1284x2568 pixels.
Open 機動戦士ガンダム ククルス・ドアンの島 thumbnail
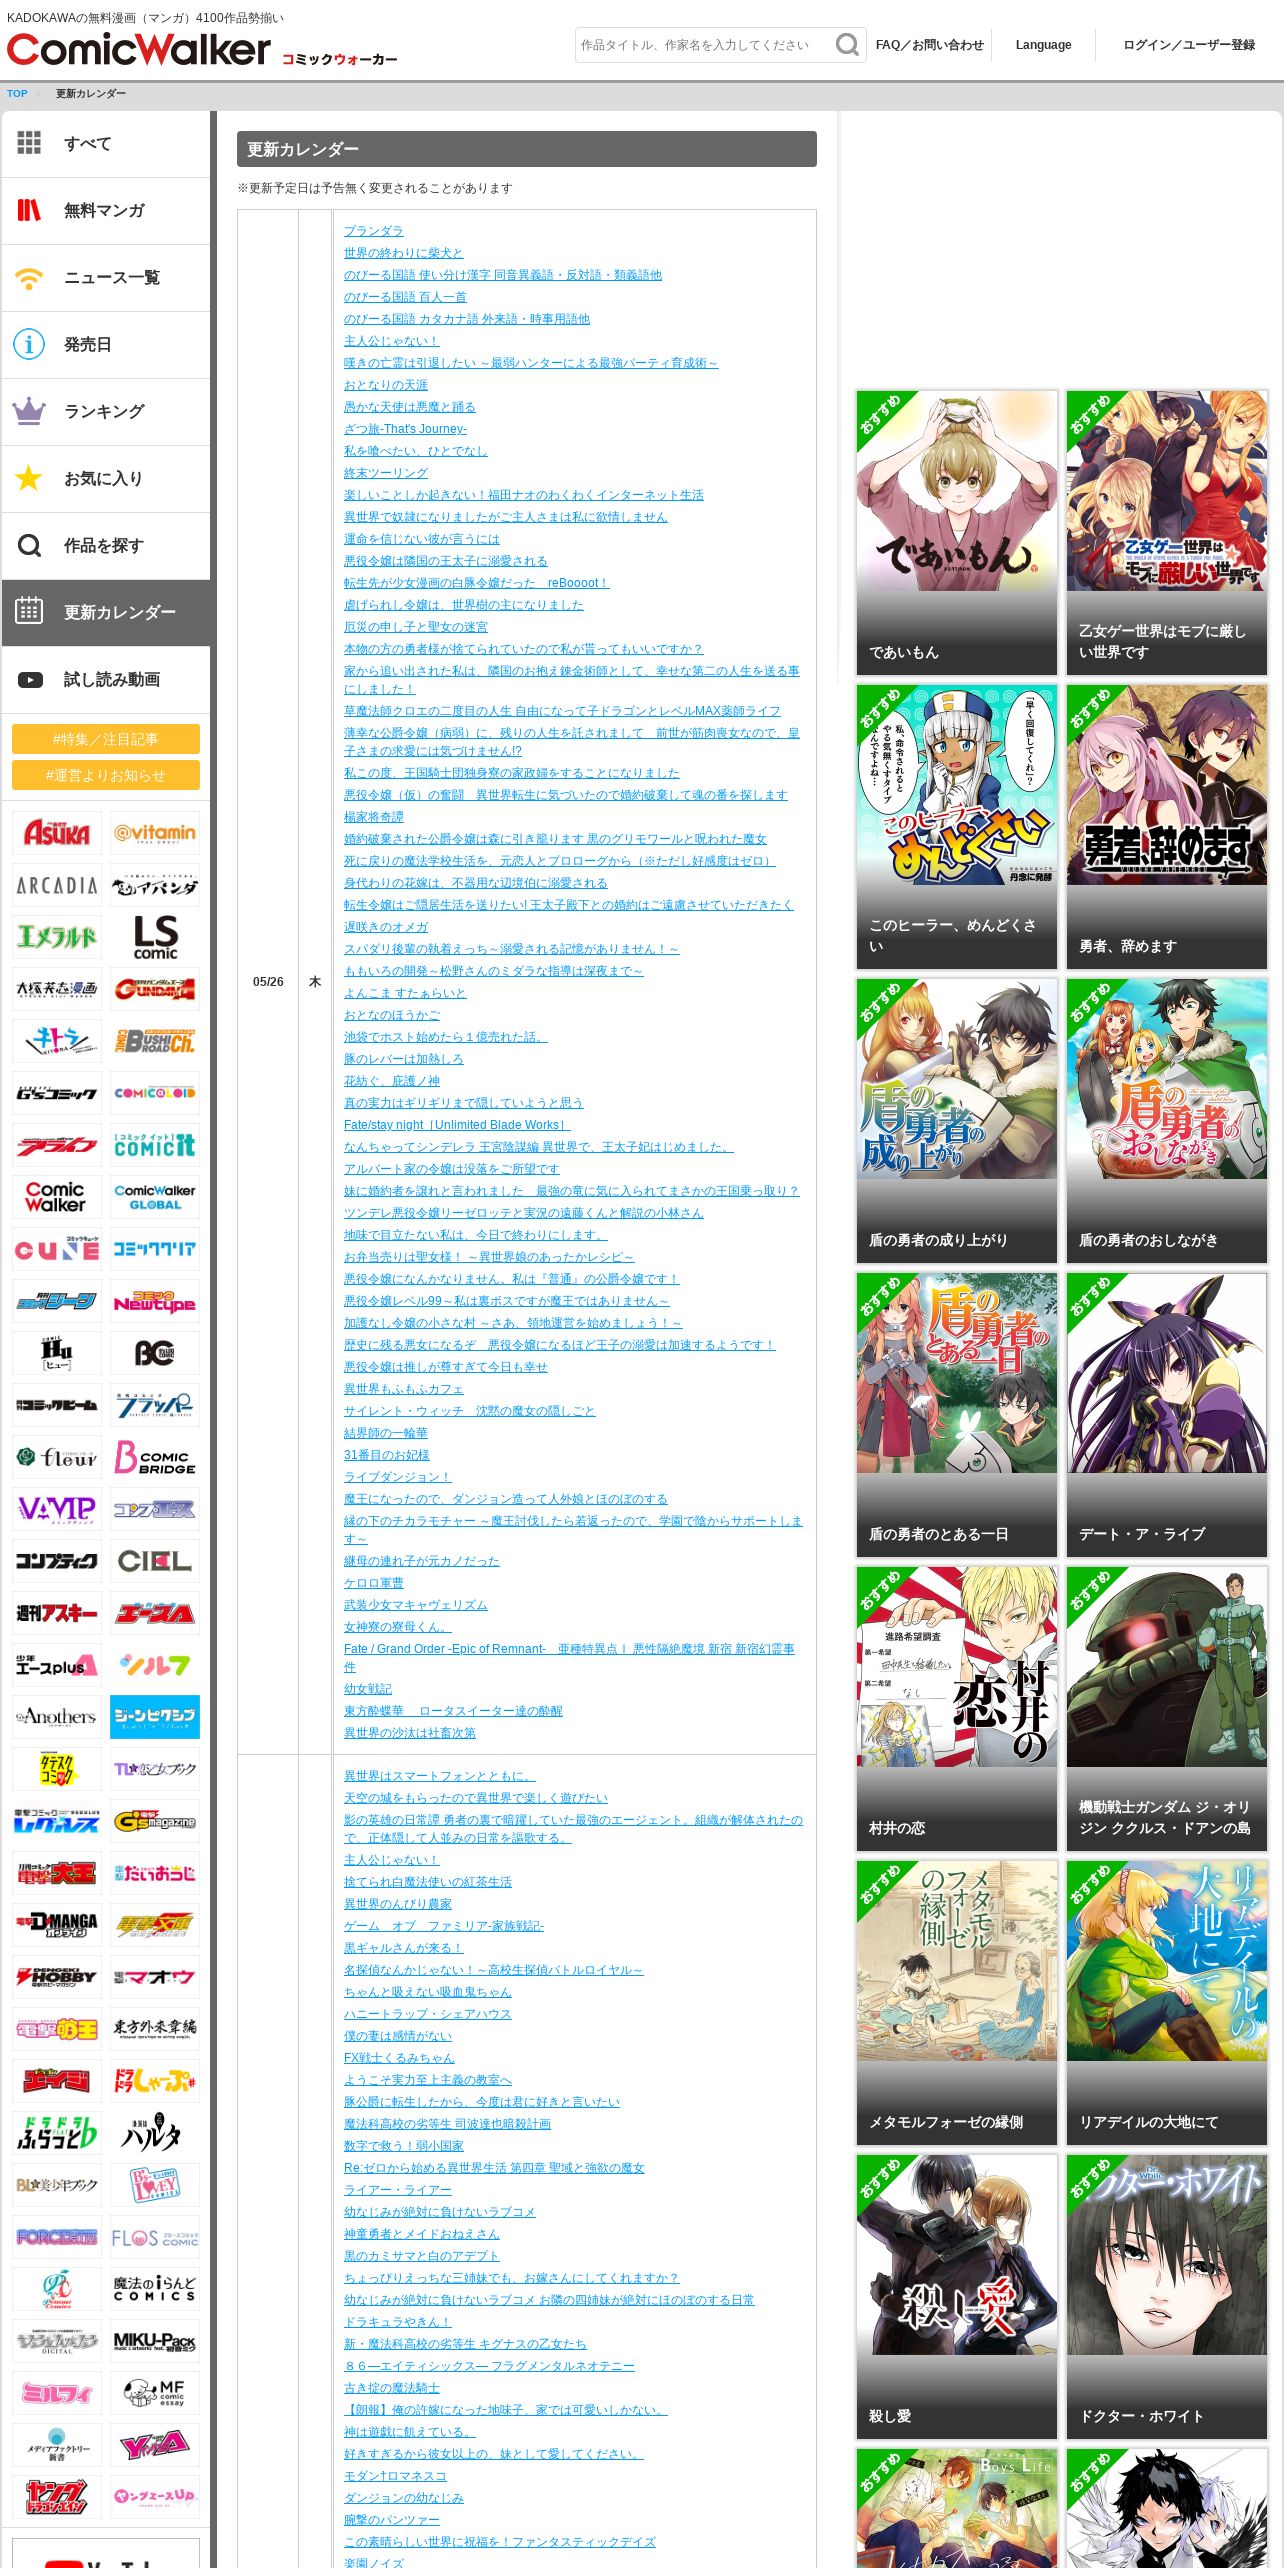(1166, 1708)
